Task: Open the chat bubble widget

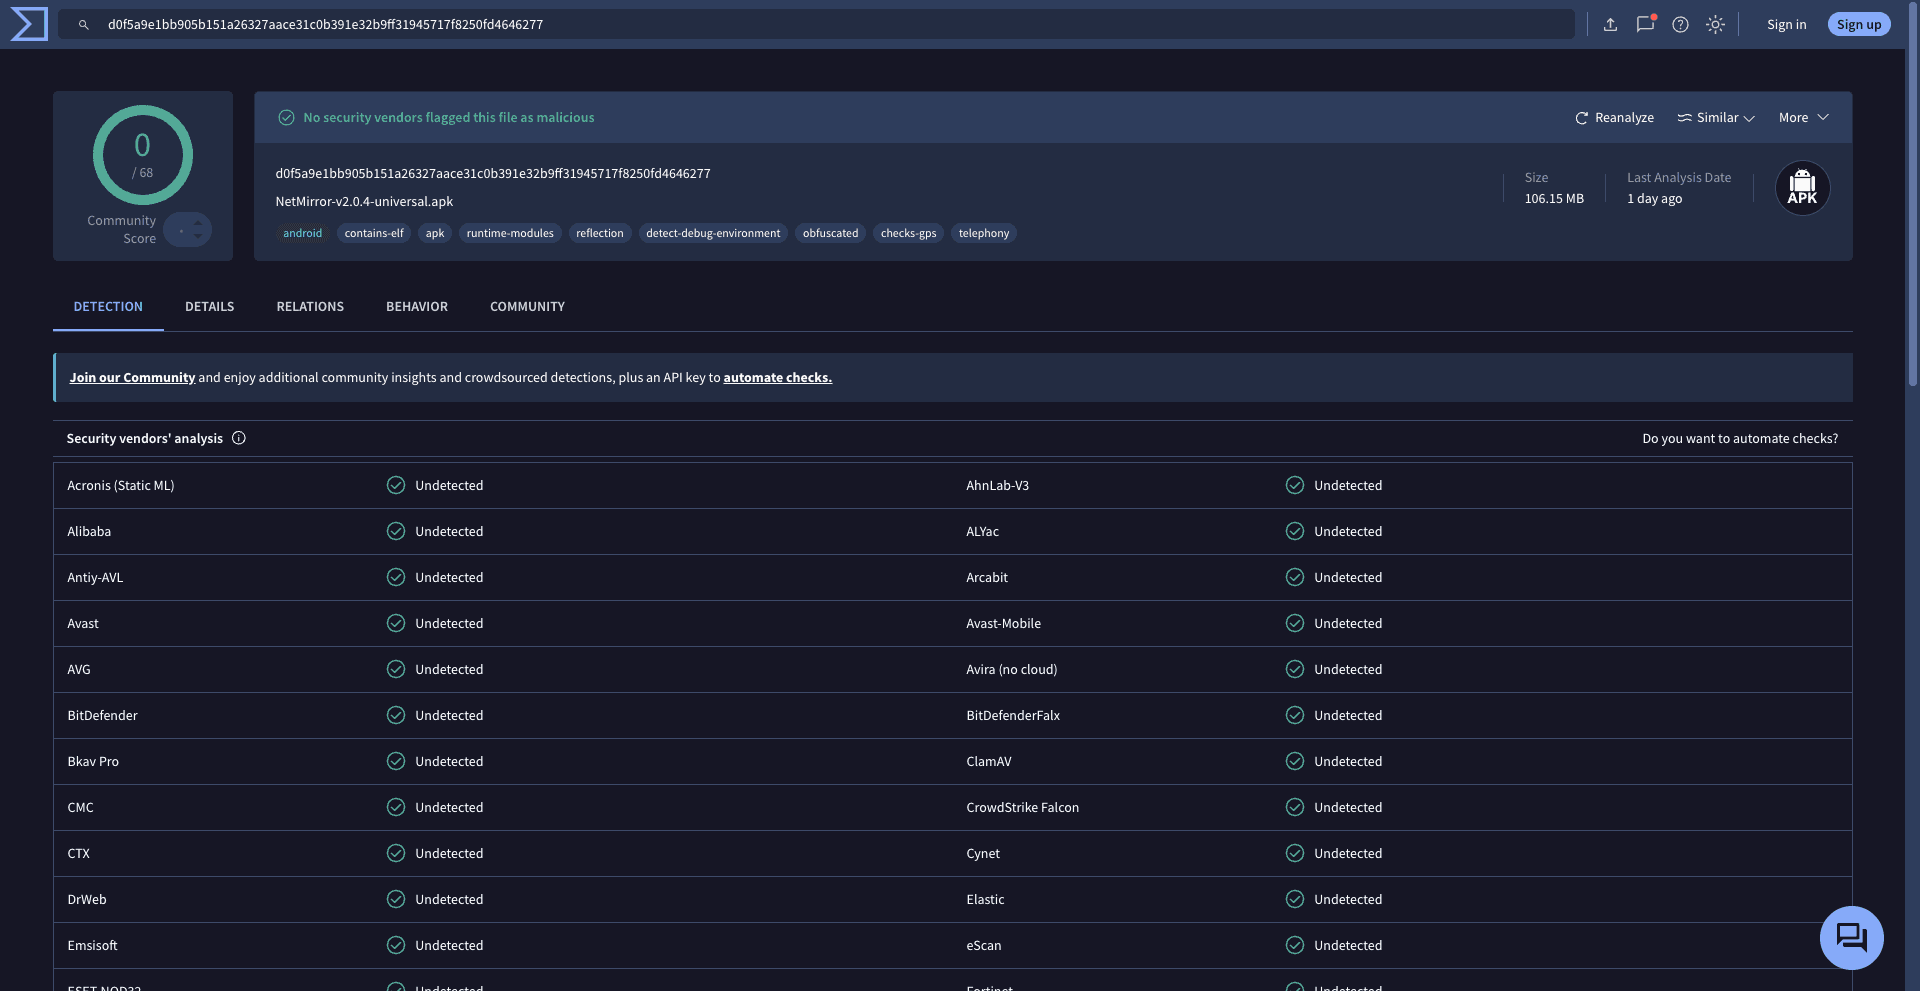Action: [1851, 938]
